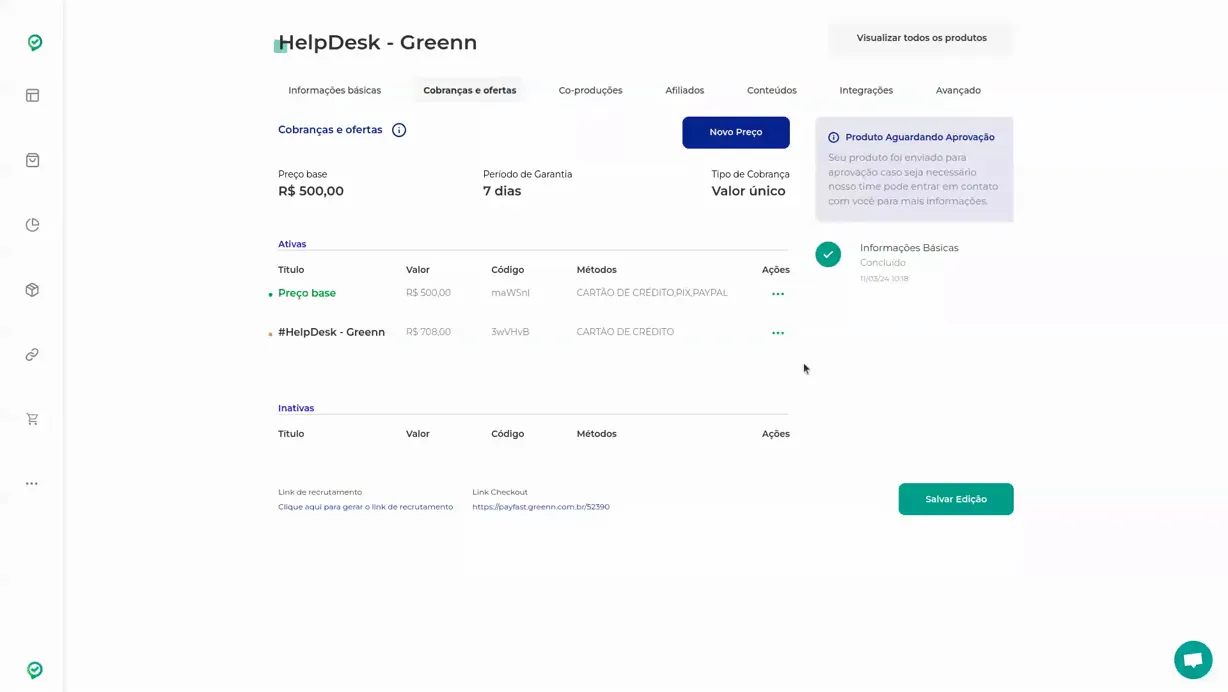This screenshot has height=692, width=1228.
Task: Open the chat support bubble
Action: [x=1193, y=660]
